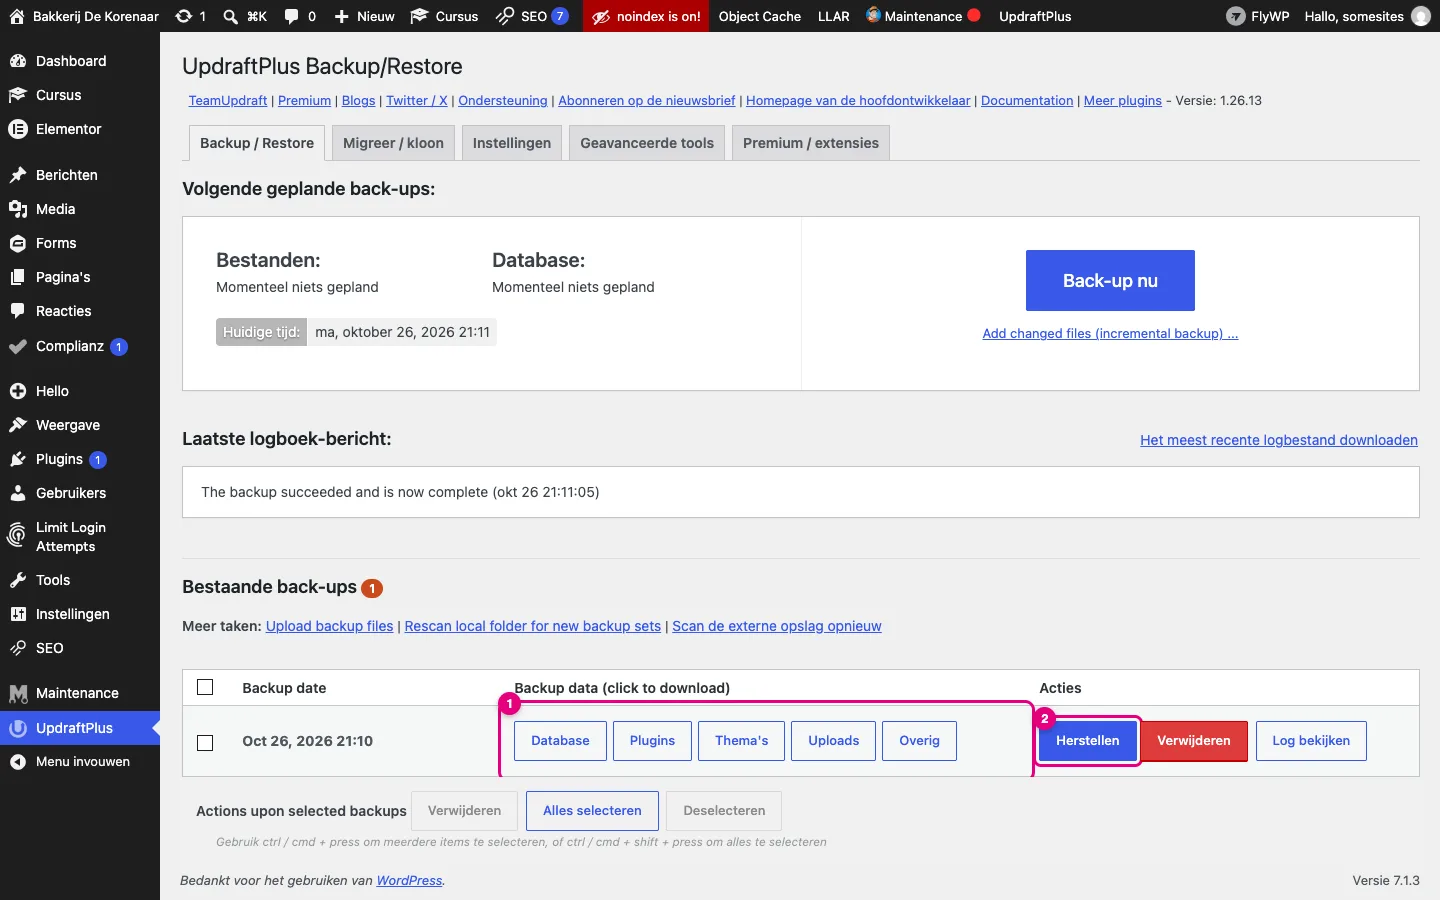Click the Forms icon in sidebar
Viewport: 1440px width, 900px height.
(x=18, y=243)
